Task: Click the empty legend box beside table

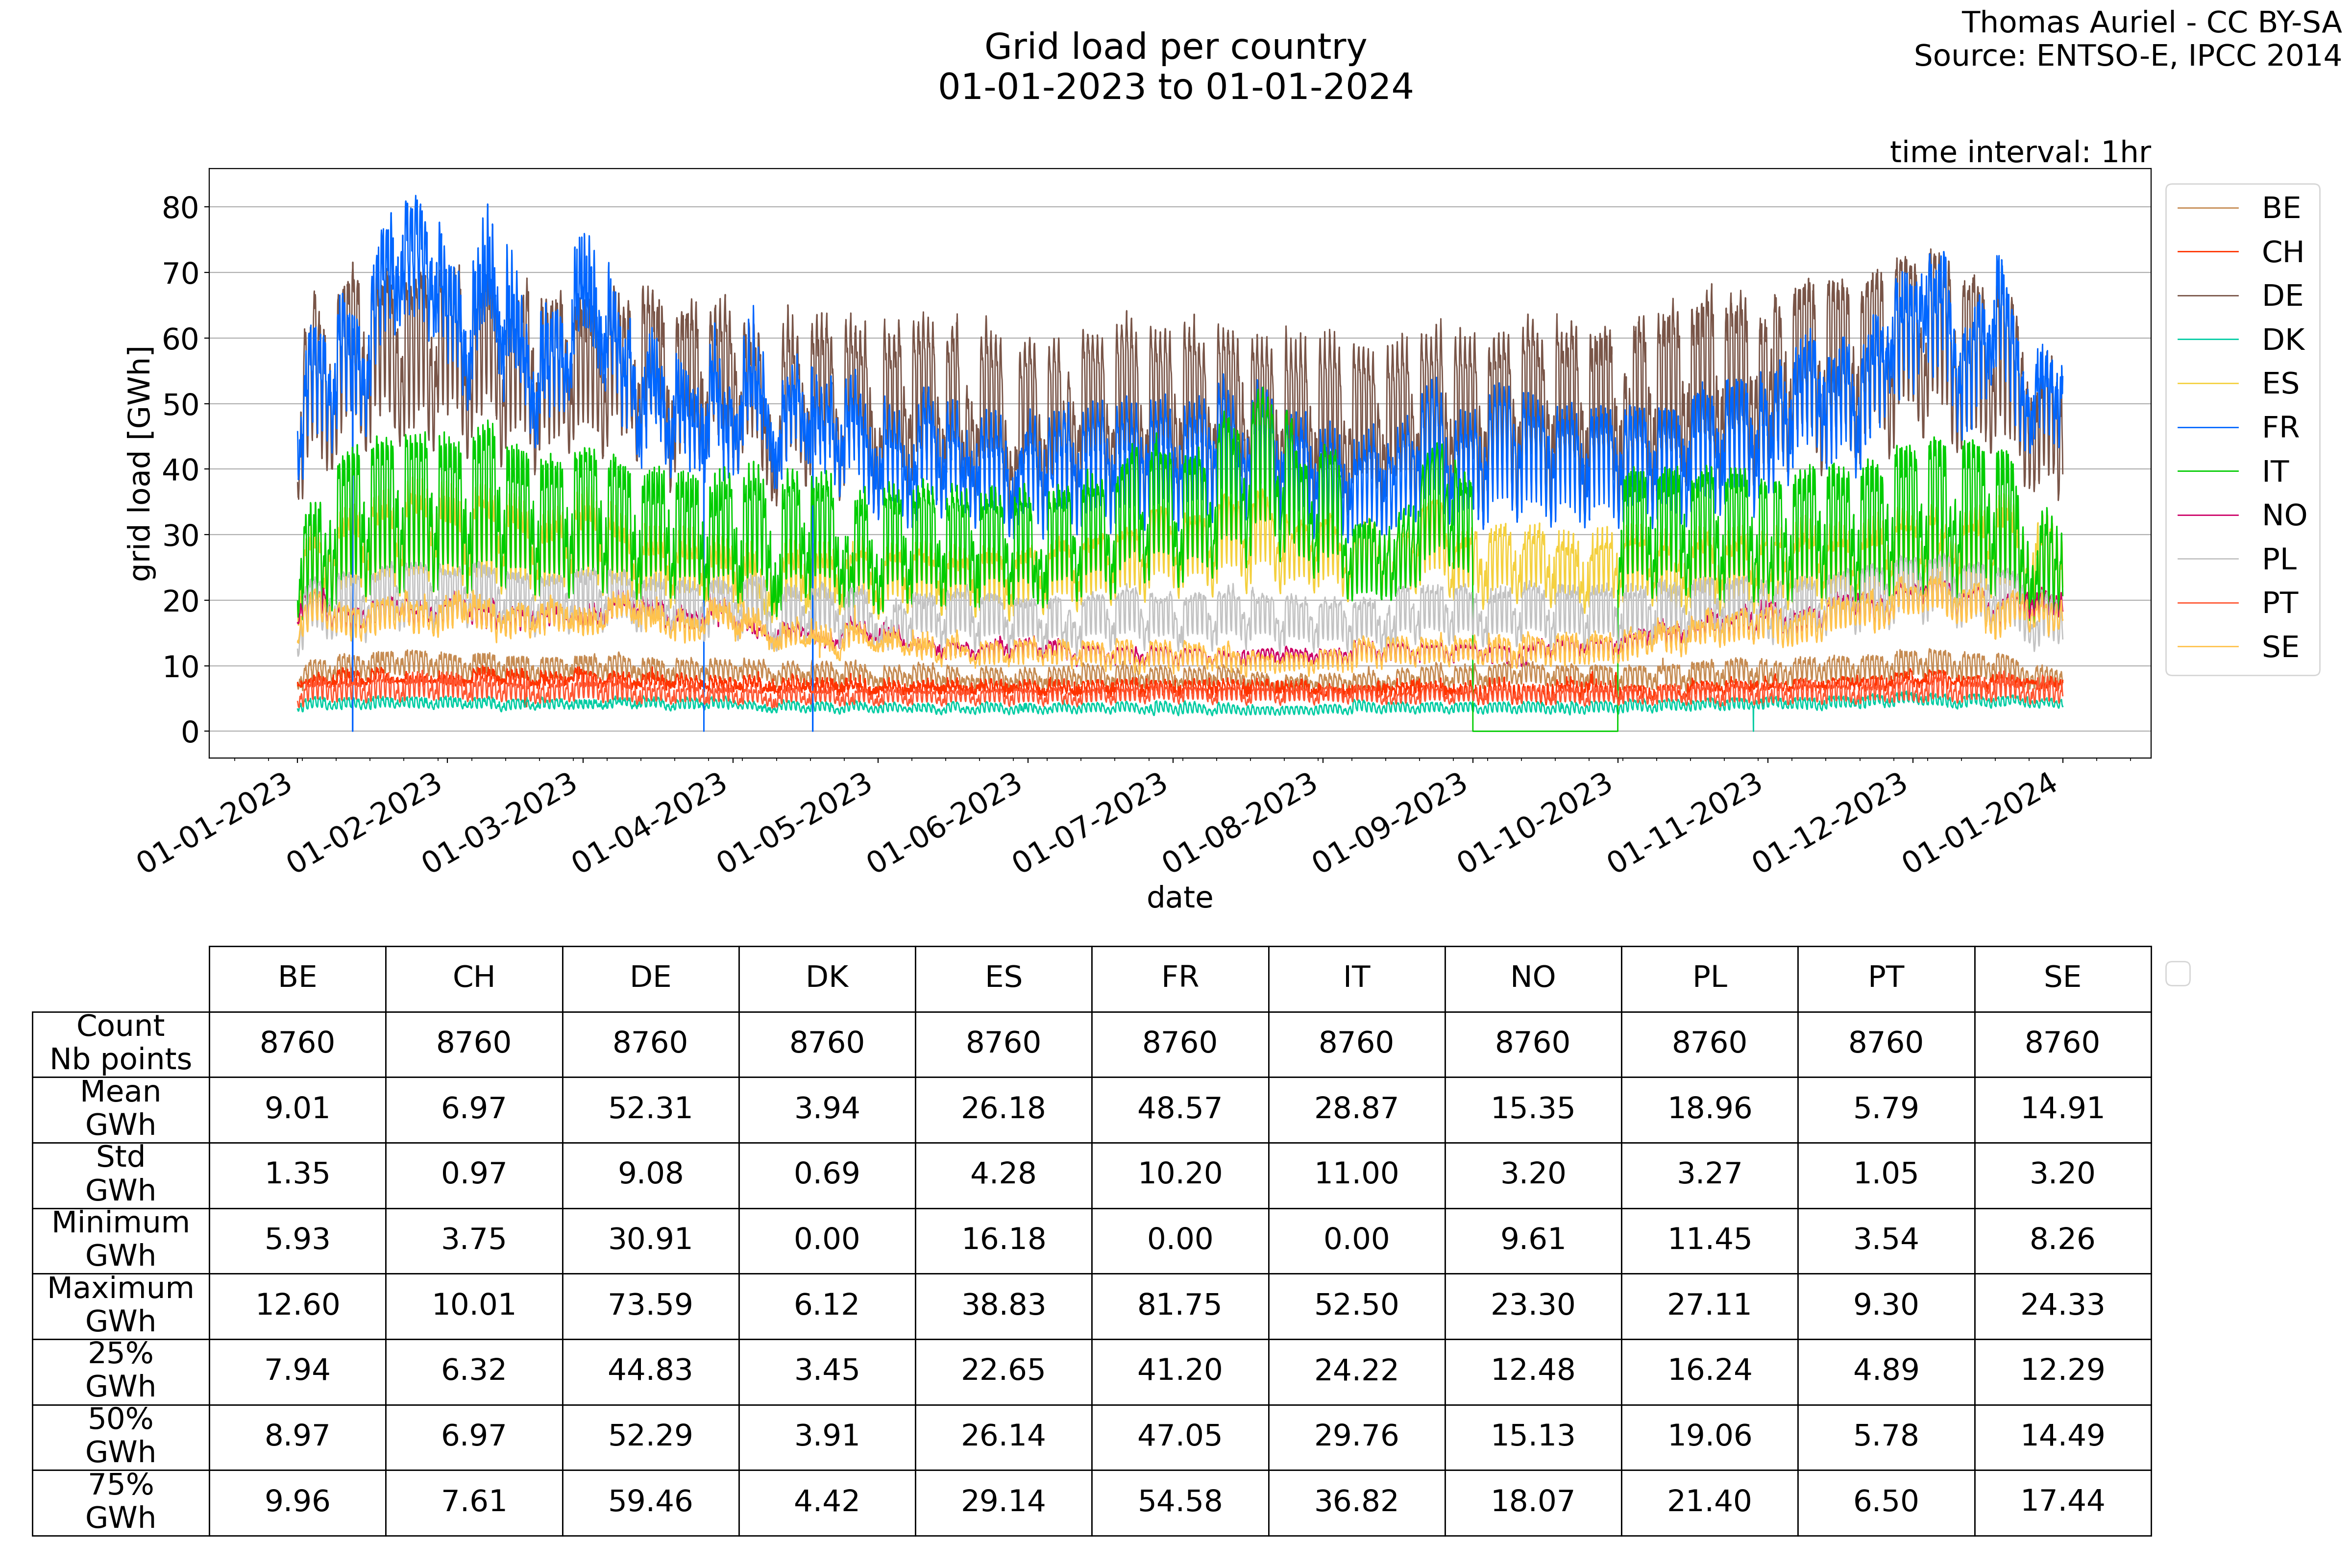Action: 2177,973
